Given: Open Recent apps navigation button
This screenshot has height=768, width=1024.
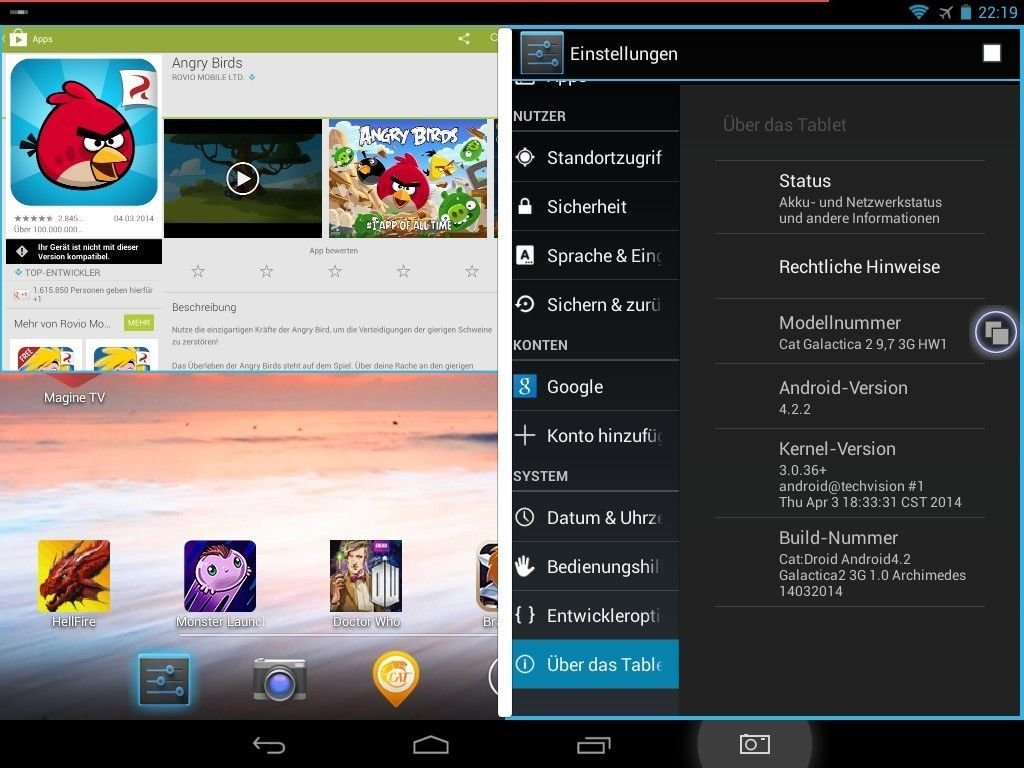Looking at the screenshot, I should tap(594, 744).
